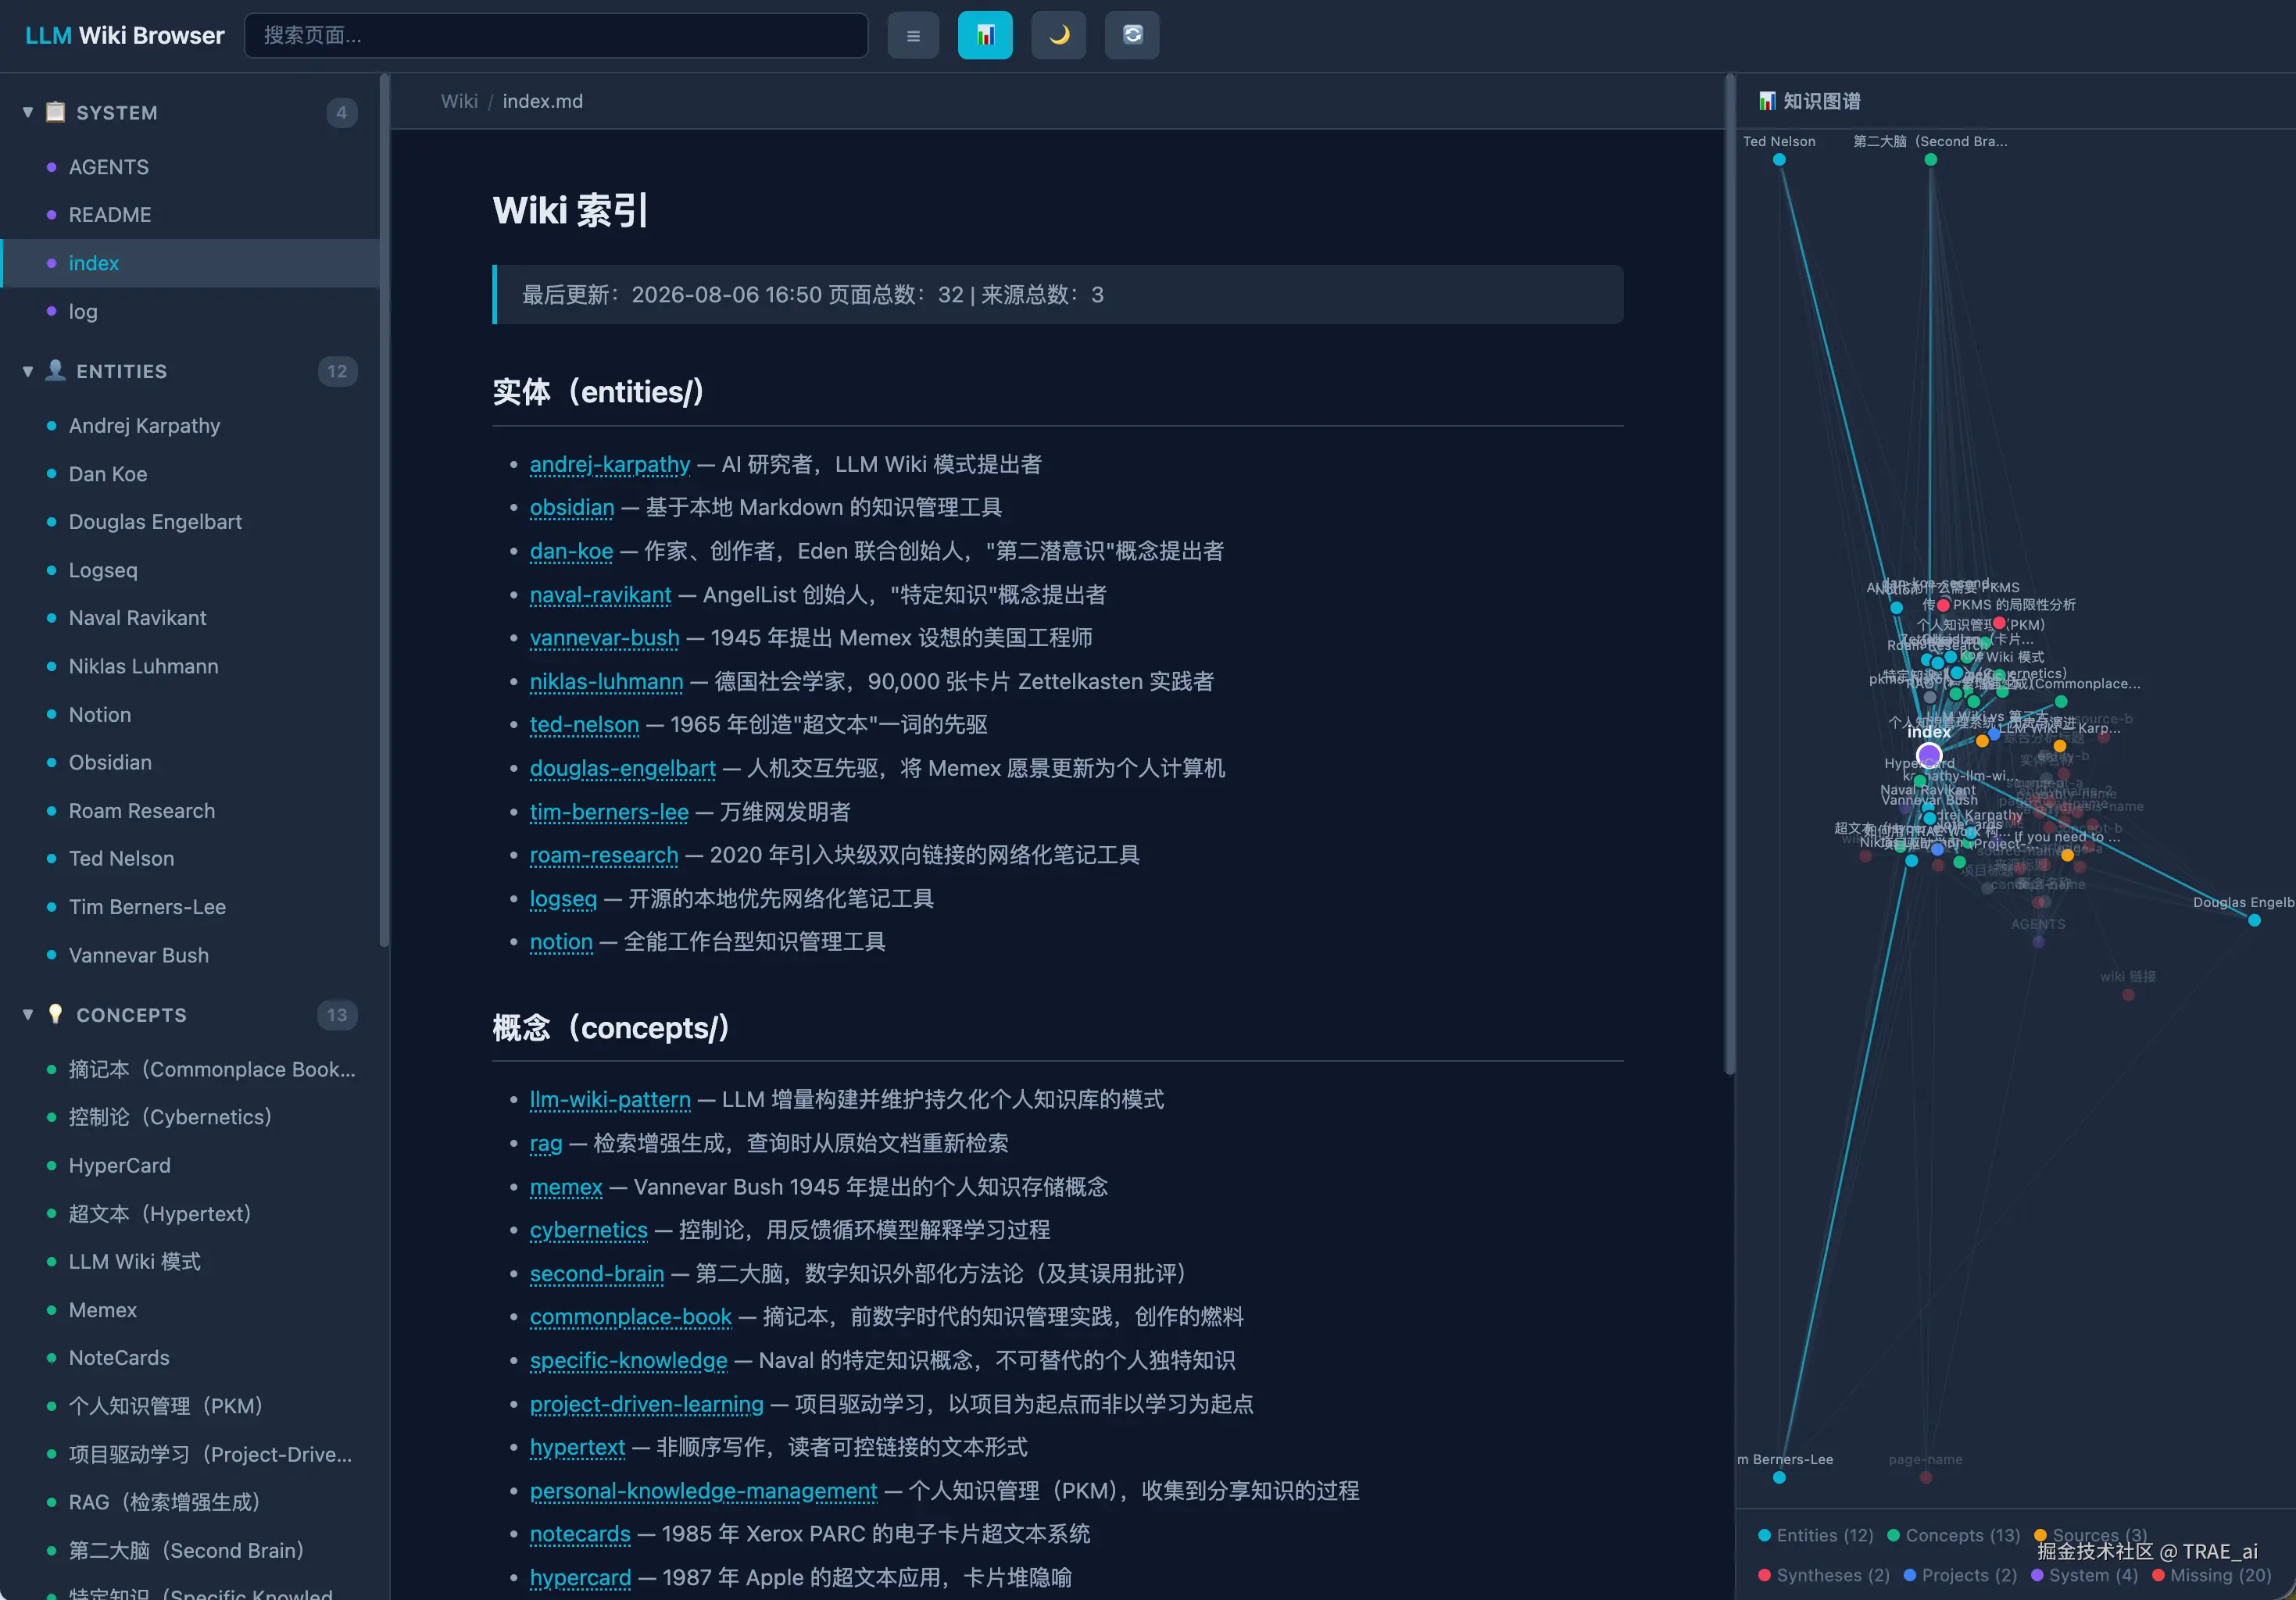Open Roam Research in the sidebar

tap(190, 811)
